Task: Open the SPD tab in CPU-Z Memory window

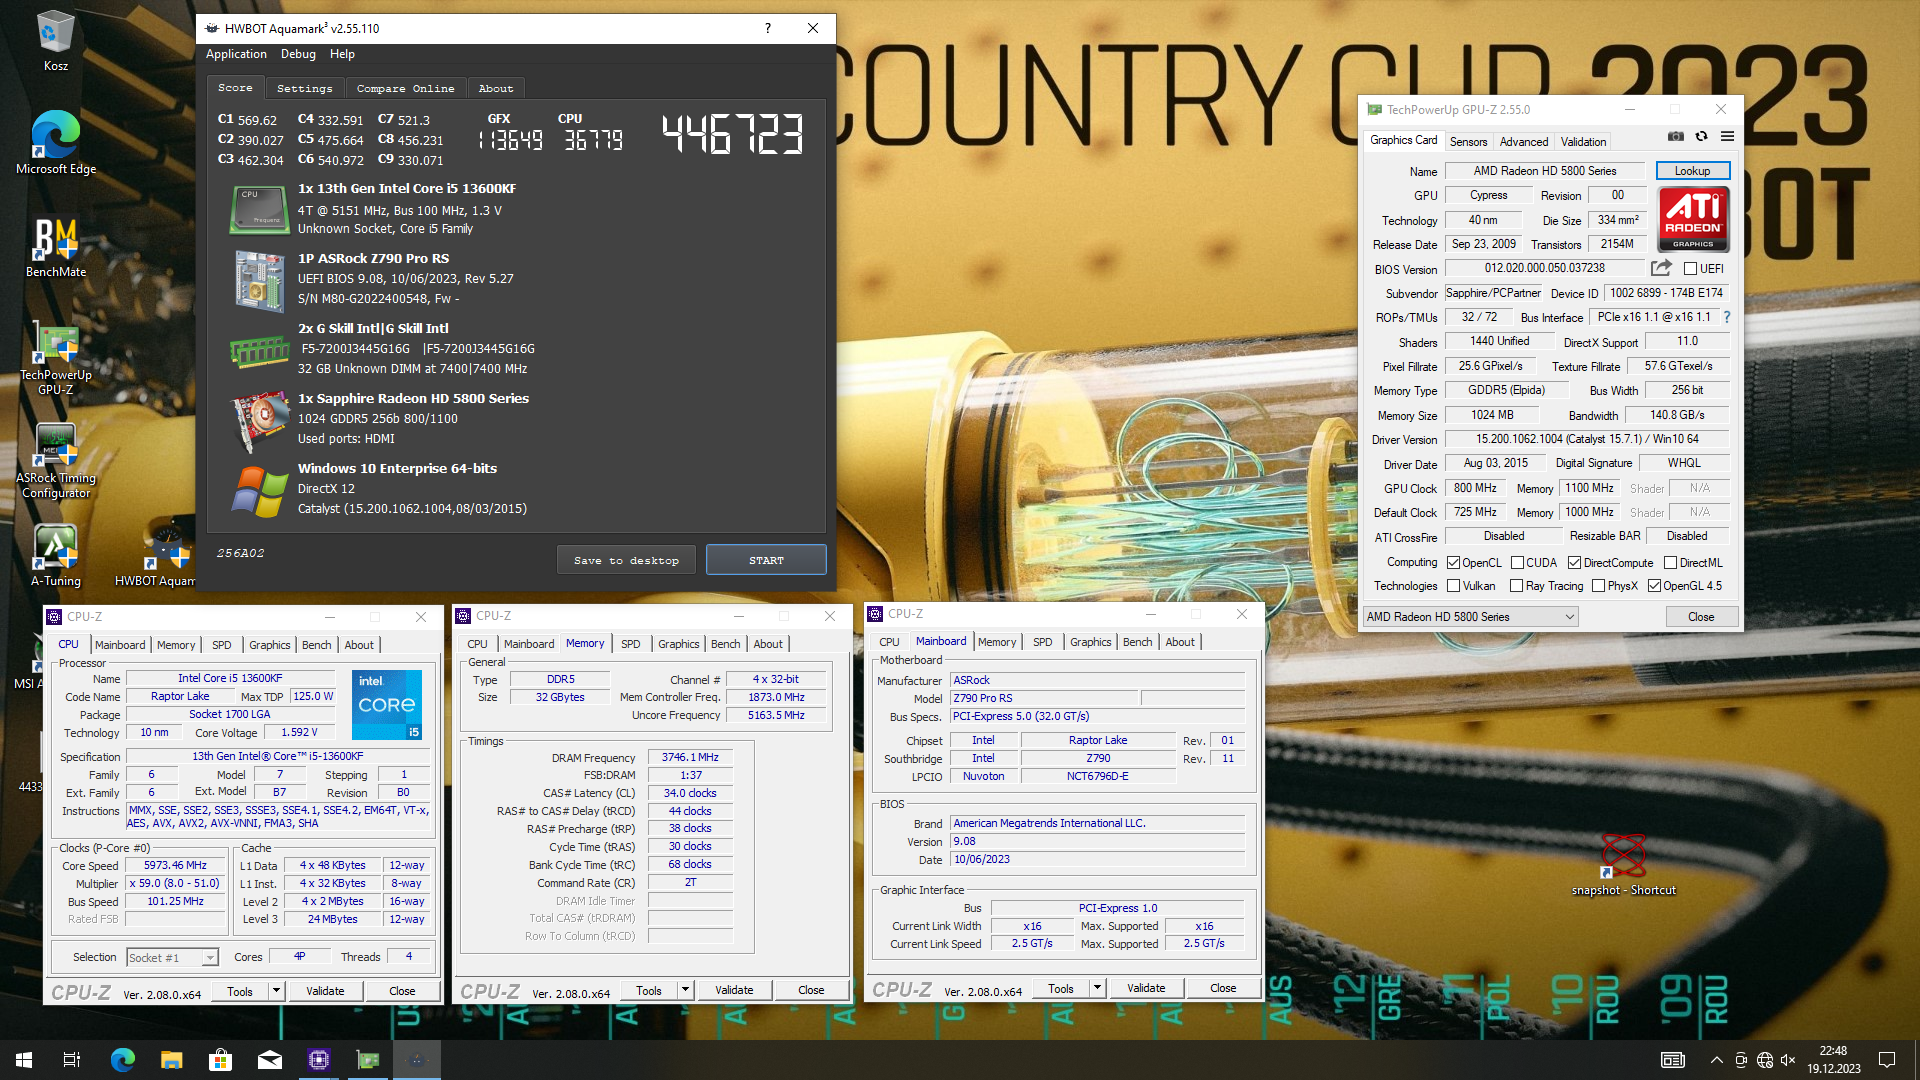Action: click(630, 644)
